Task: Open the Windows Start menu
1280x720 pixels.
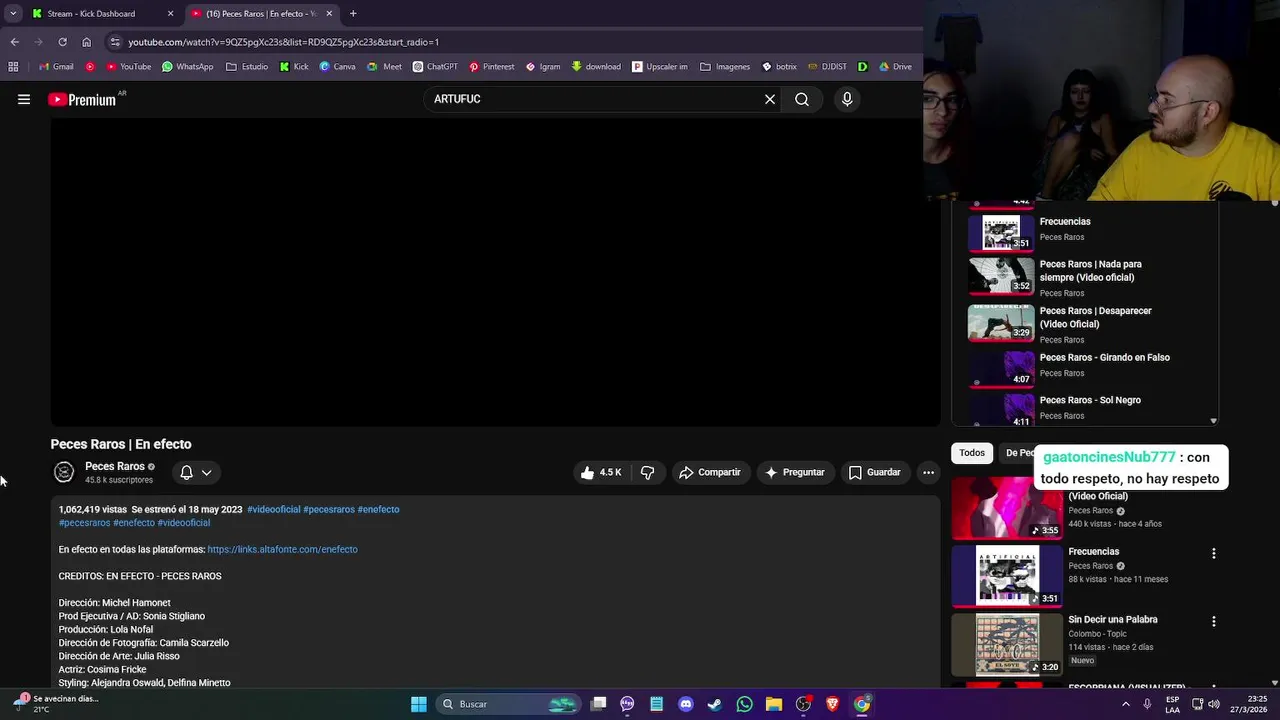Action: pos(419,704)
